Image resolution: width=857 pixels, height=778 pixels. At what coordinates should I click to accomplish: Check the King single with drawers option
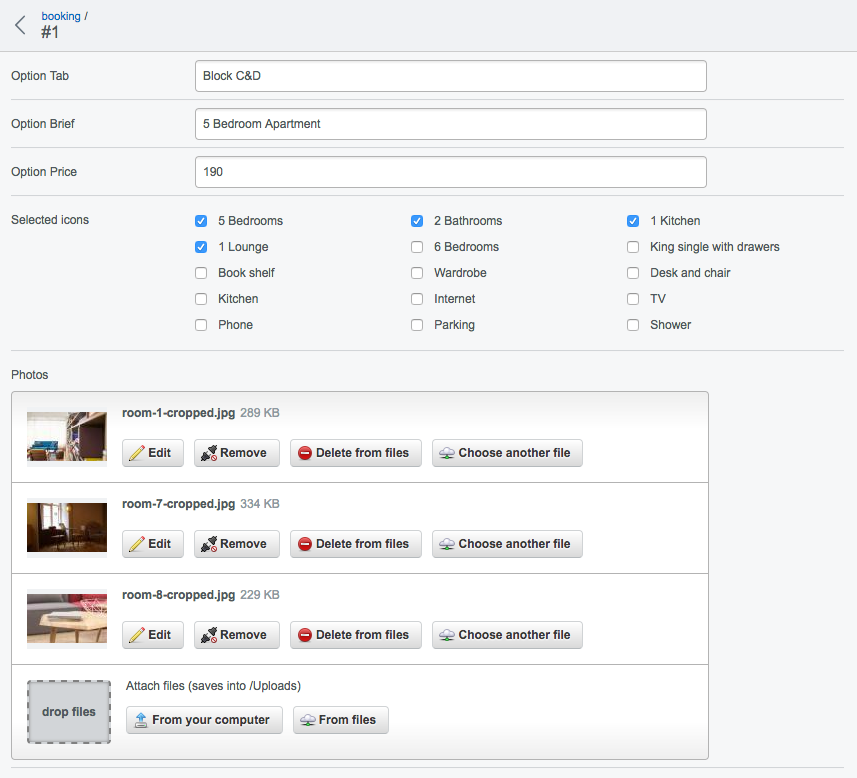tap(633, 247)
